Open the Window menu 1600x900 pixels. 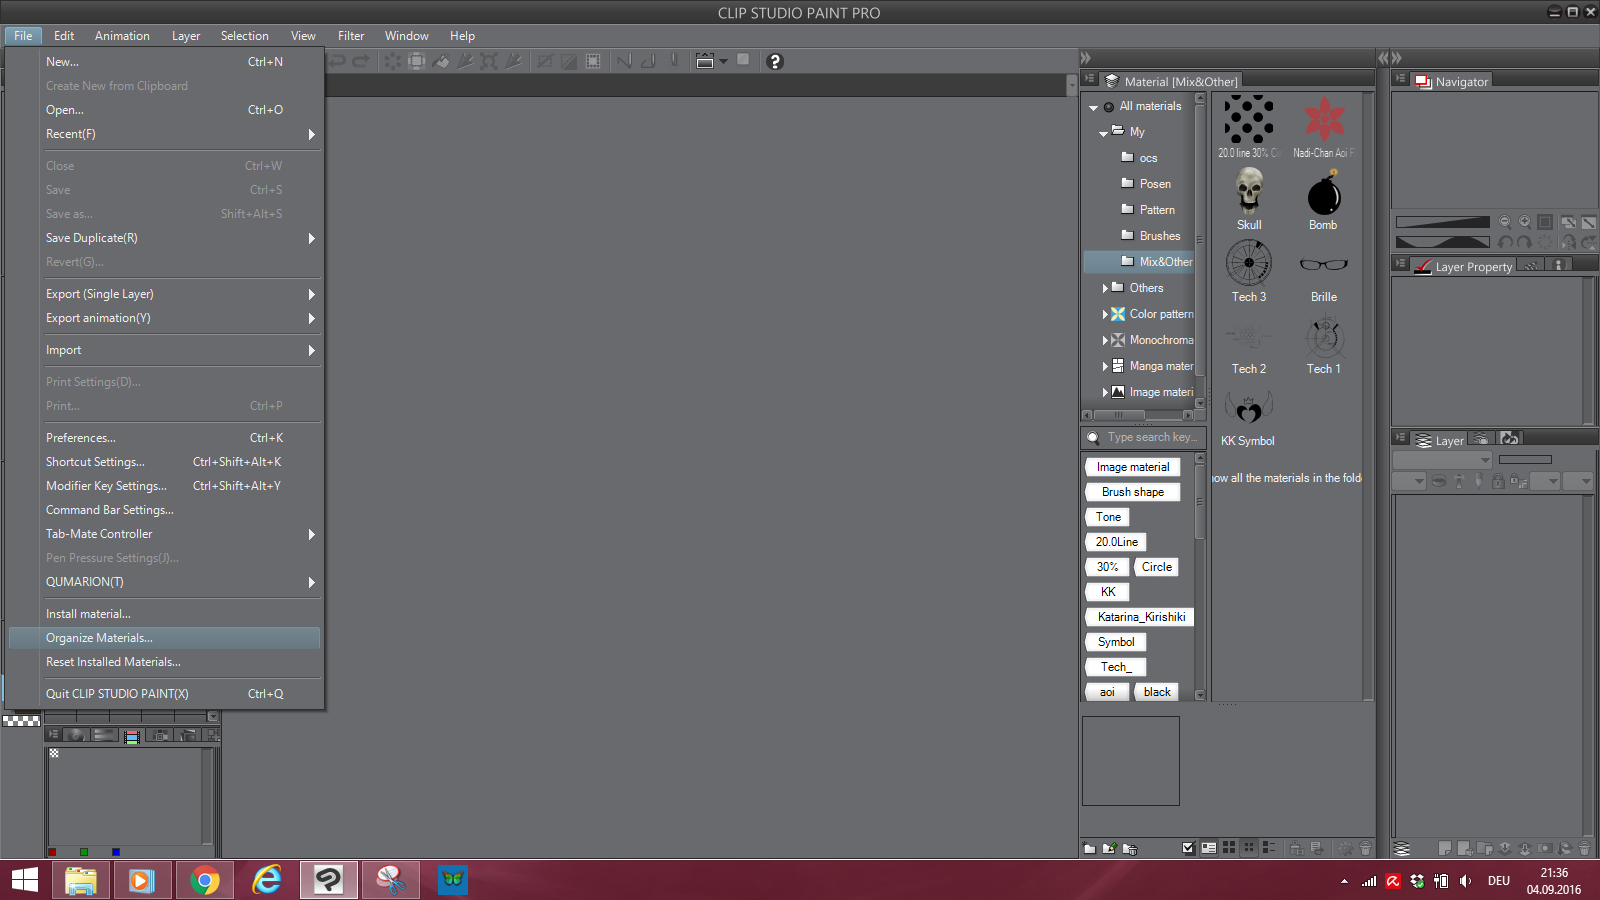(406, 35)
